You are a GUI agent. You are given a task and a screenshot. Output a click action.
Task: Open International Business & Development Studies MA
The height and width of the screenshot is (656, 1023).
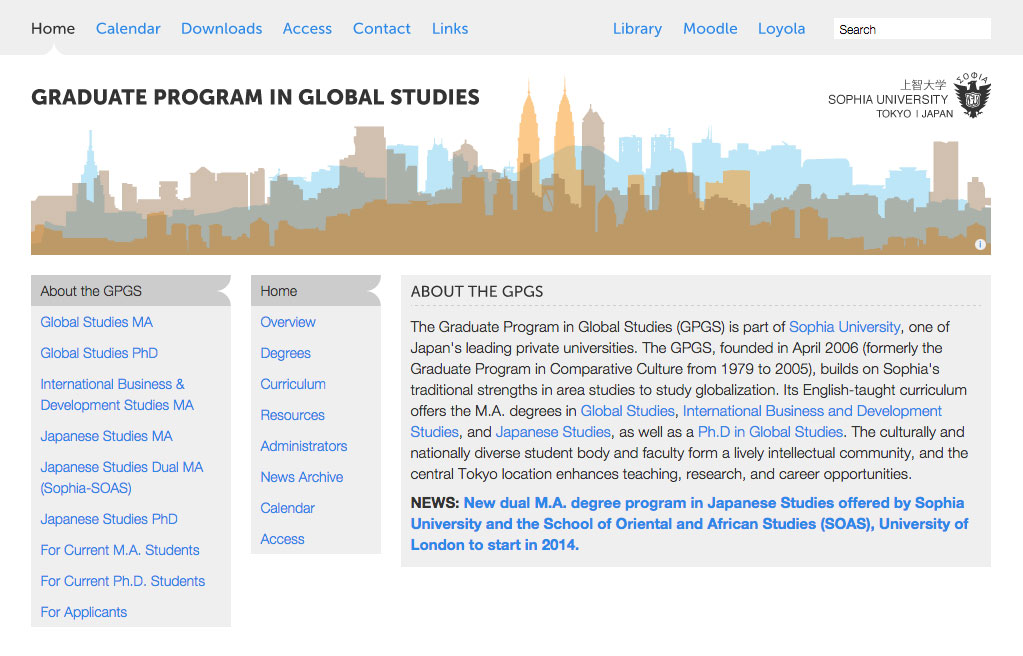coord(117,394)
